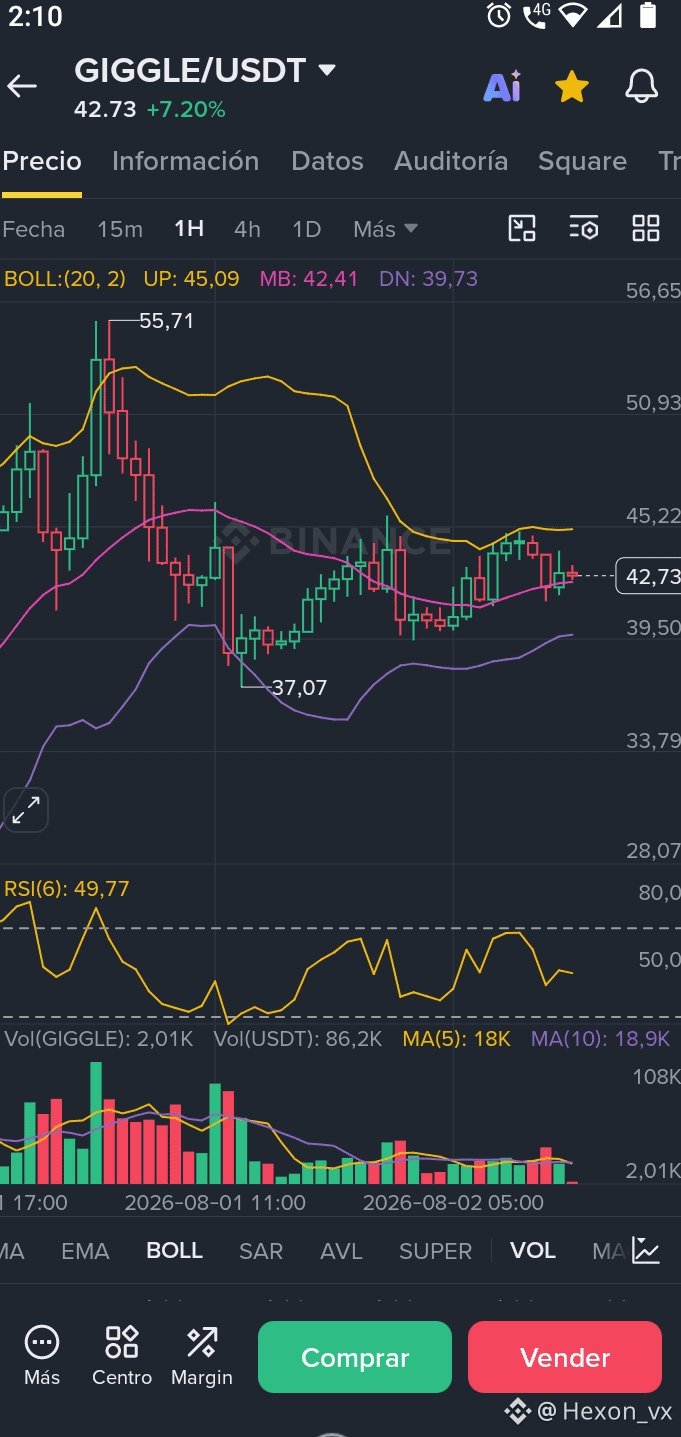Open the price alert bell icon

(642, 87)
